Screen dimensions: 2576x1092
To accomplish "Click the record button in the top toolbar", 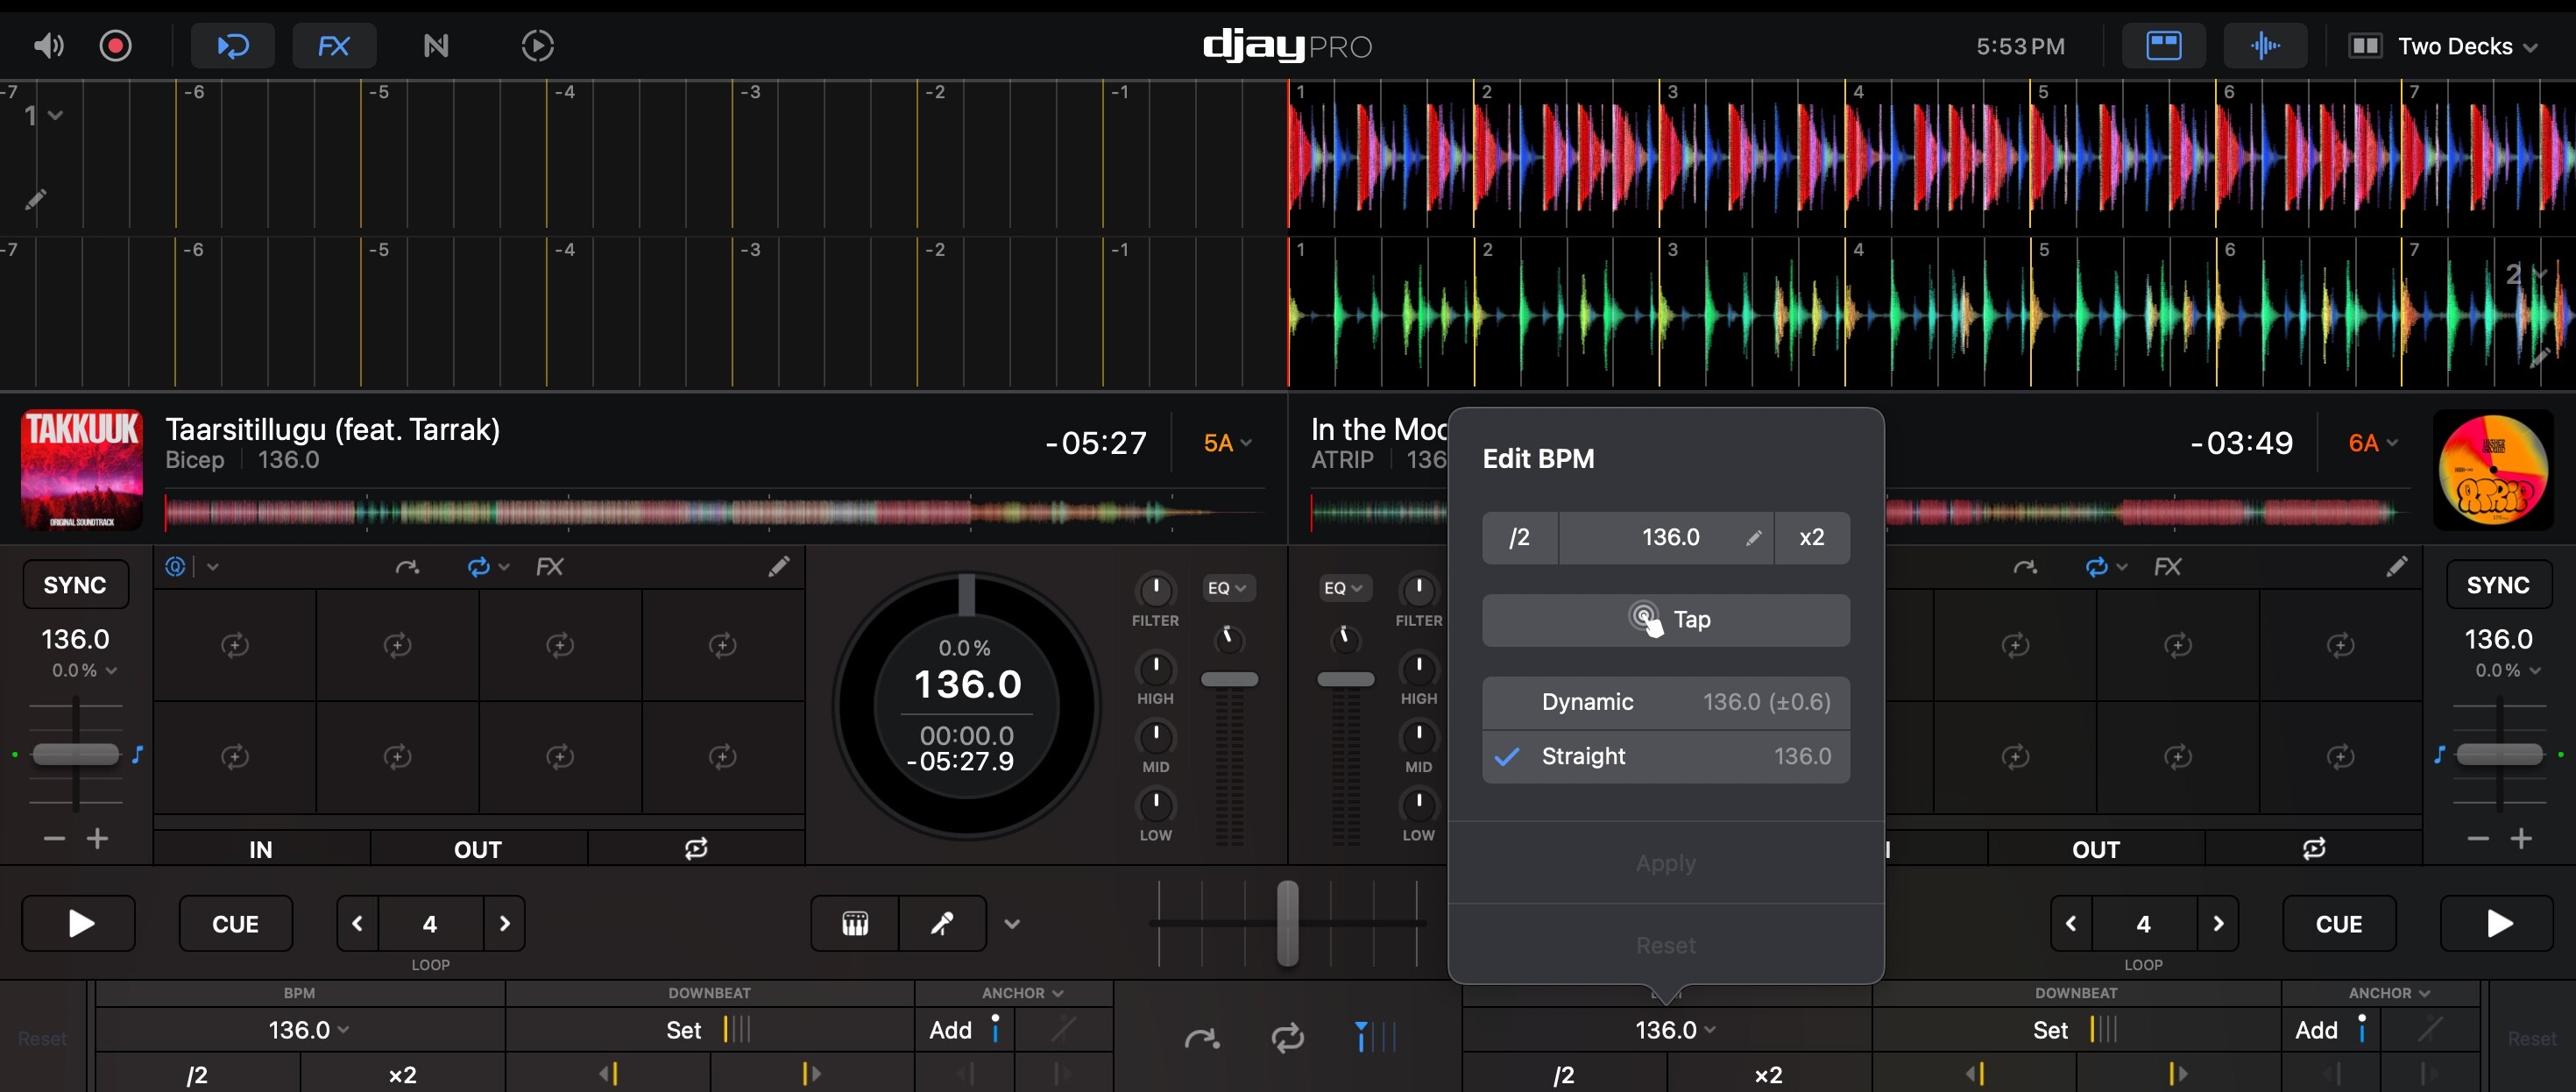I will [115, 46].
